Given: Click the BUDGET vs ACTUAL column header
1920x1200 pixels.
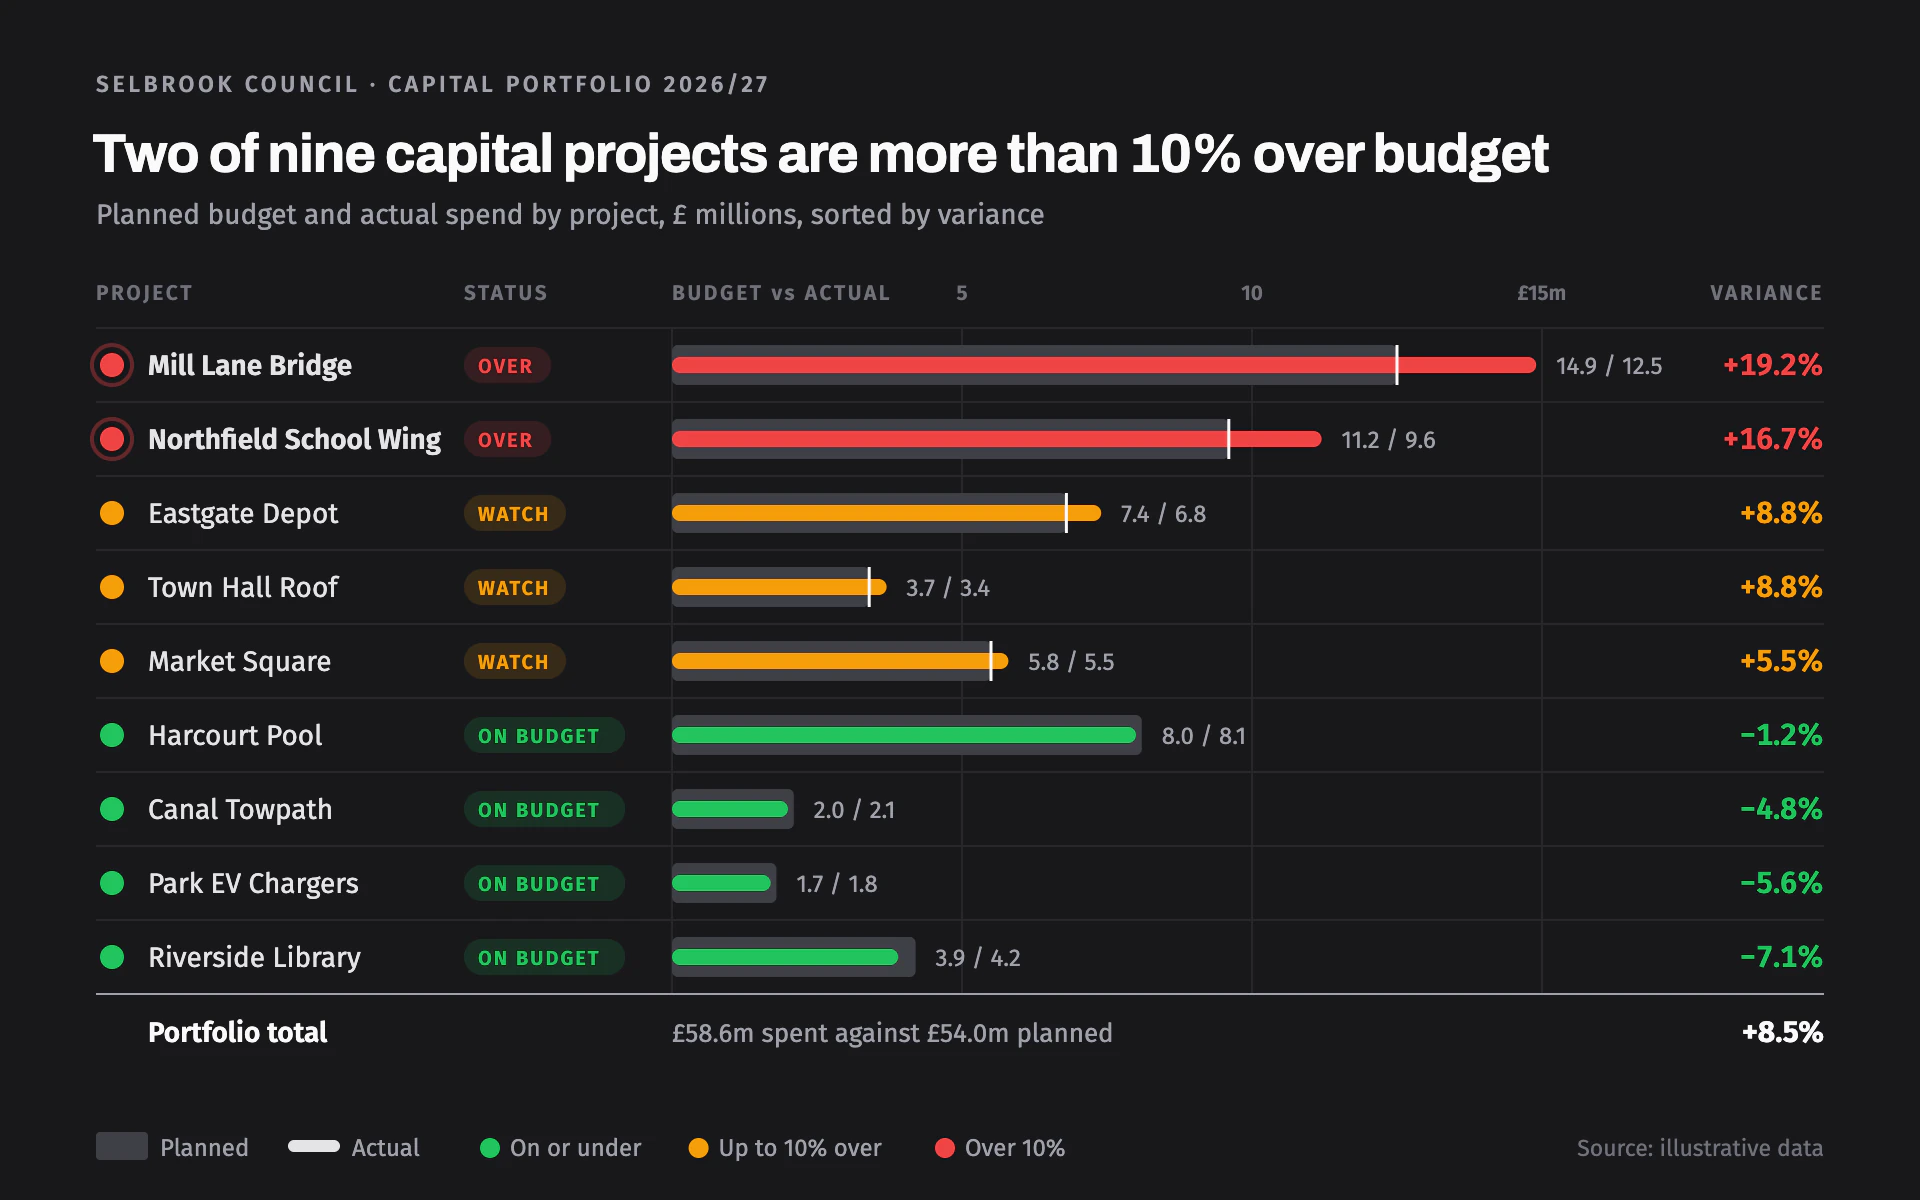Looking at the screenshot, I should (x=781, y=293).
